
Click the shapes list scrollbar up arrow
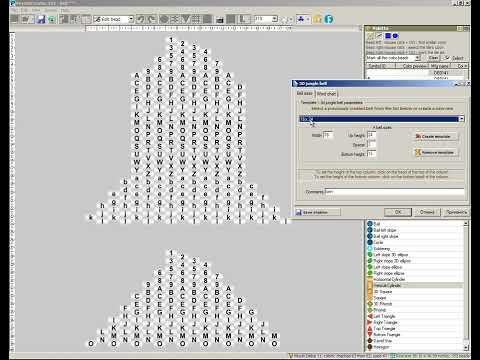click(466, 224)
